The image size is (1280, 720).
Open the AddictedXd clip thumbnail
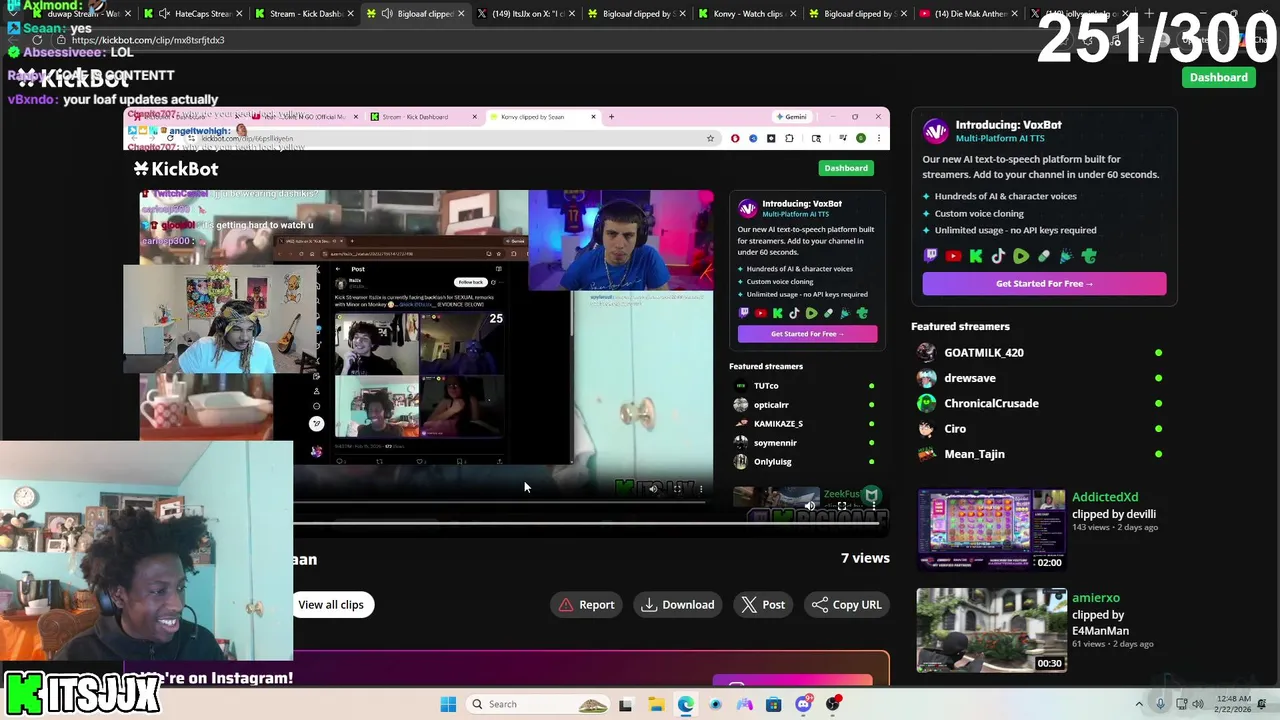coord(991,529)
